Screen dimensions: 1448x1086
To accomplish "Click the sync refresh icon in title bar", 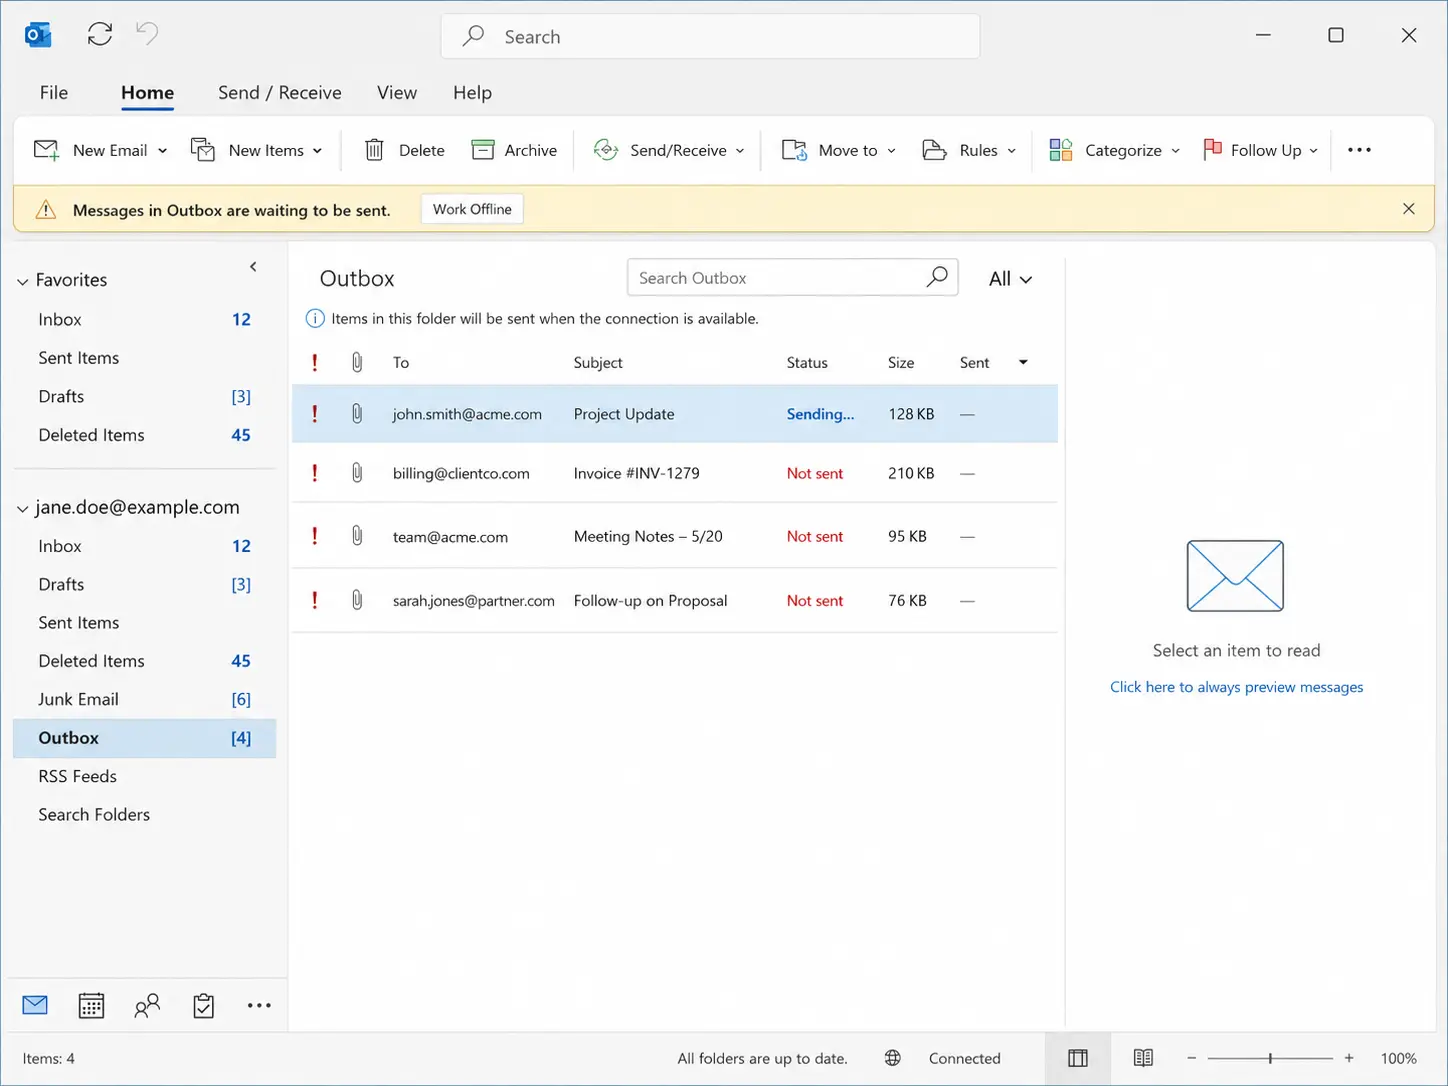I will pos(100,34).
